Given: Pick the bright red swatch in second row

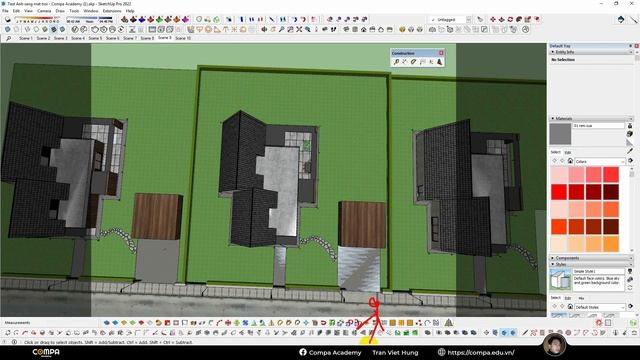Looking at the screenshot, I should tap(559, 192).
